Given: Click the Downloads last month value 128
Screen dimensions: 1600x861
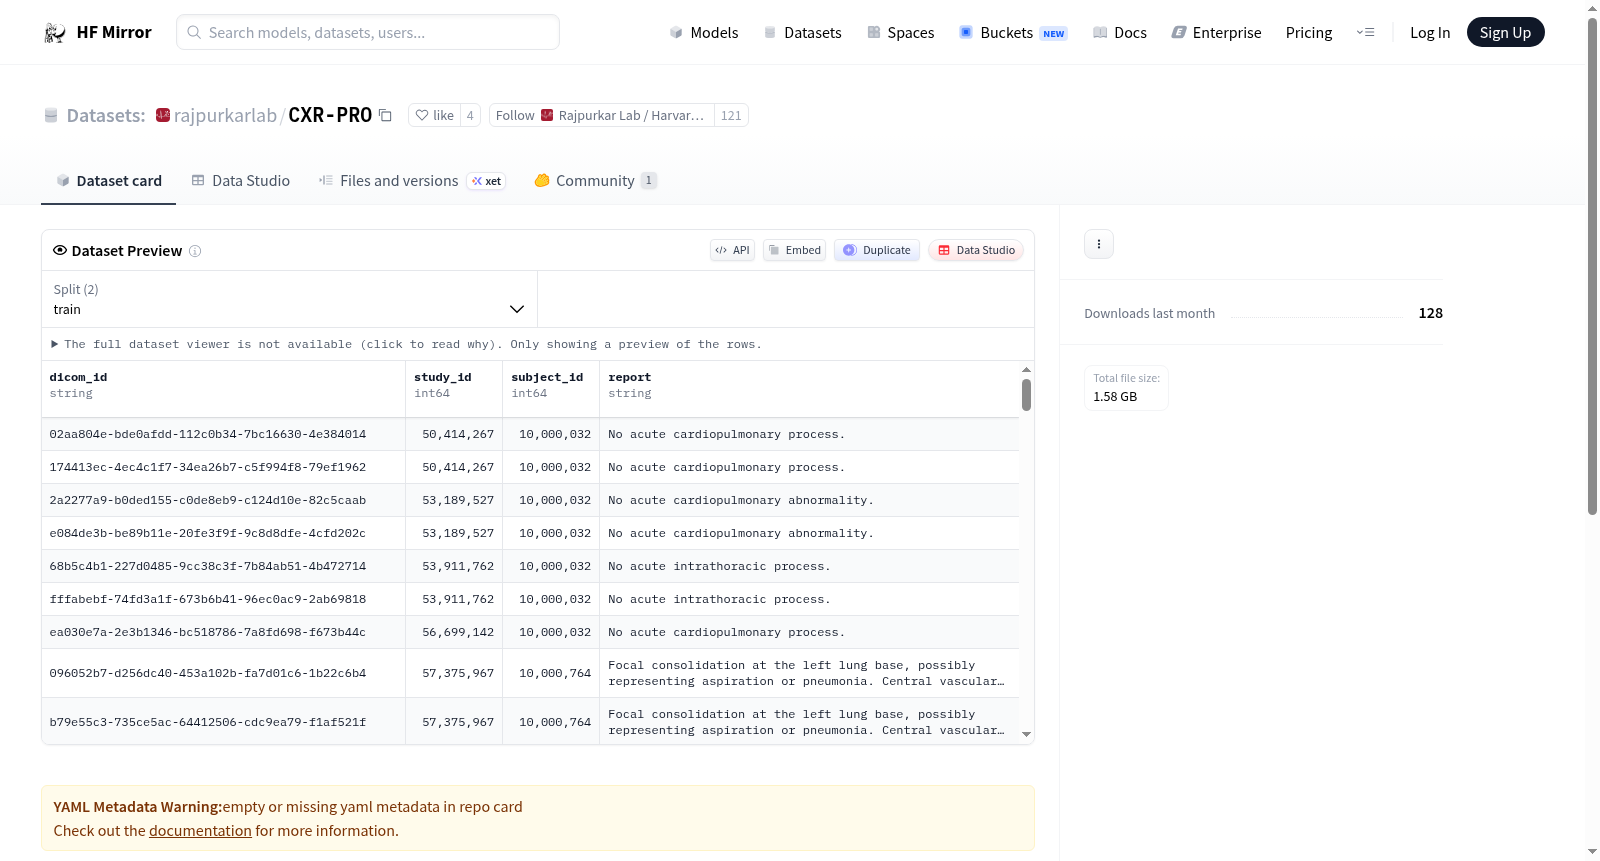Looking at the screenshot, I should click(x=1430, y=313).
